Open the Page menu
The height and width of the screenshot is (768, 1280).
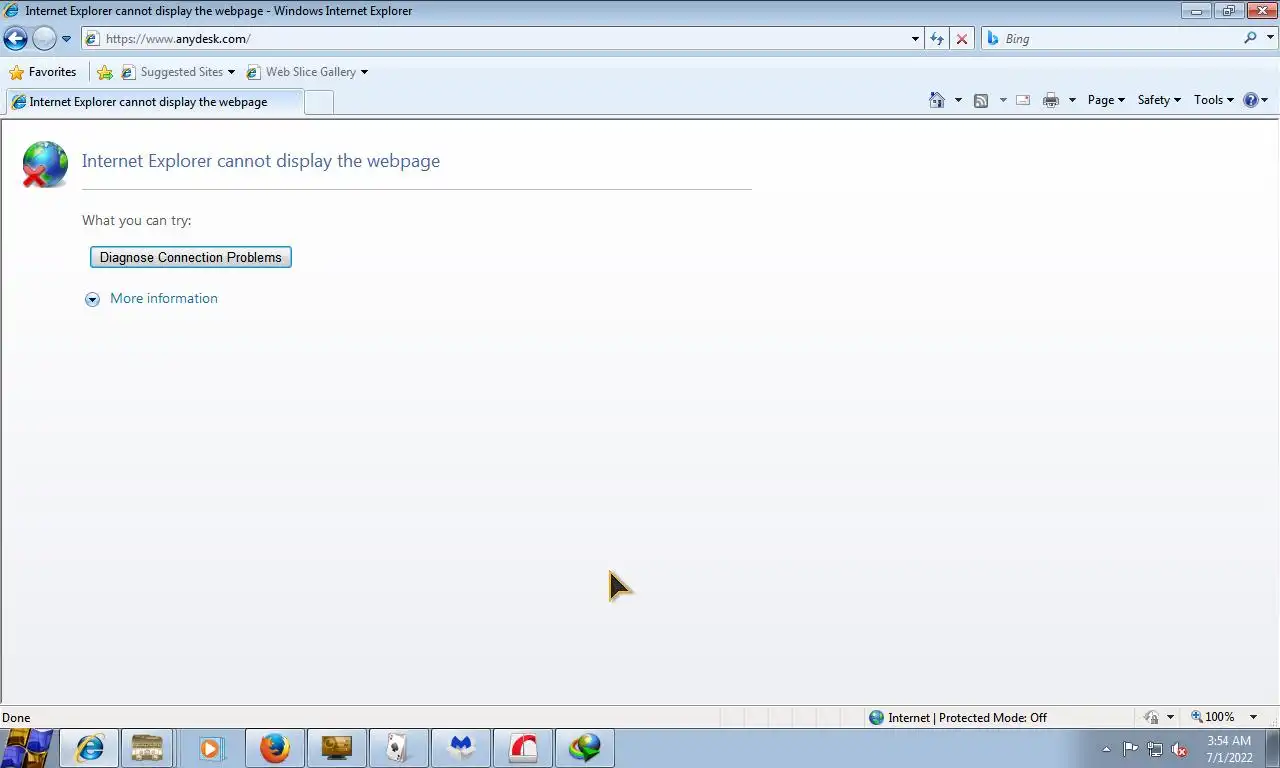click(1106, 100)
